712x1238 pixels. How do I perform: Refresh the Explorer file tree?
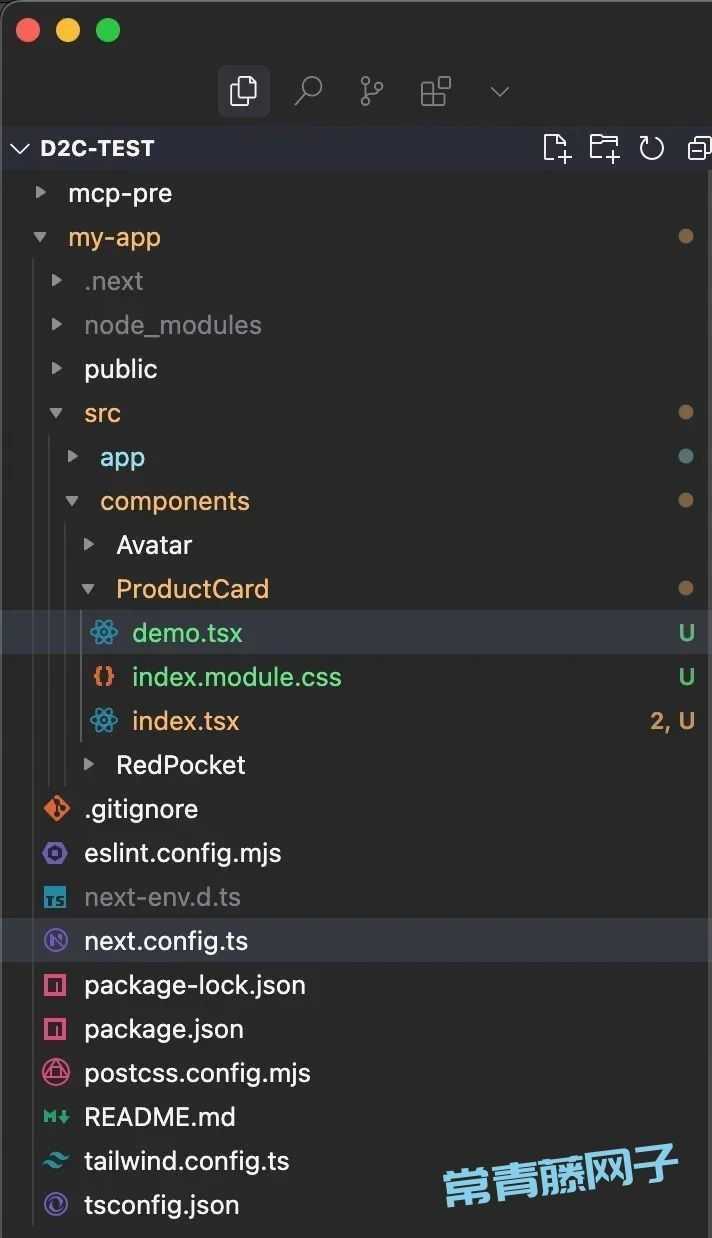(x=652, y=148)
